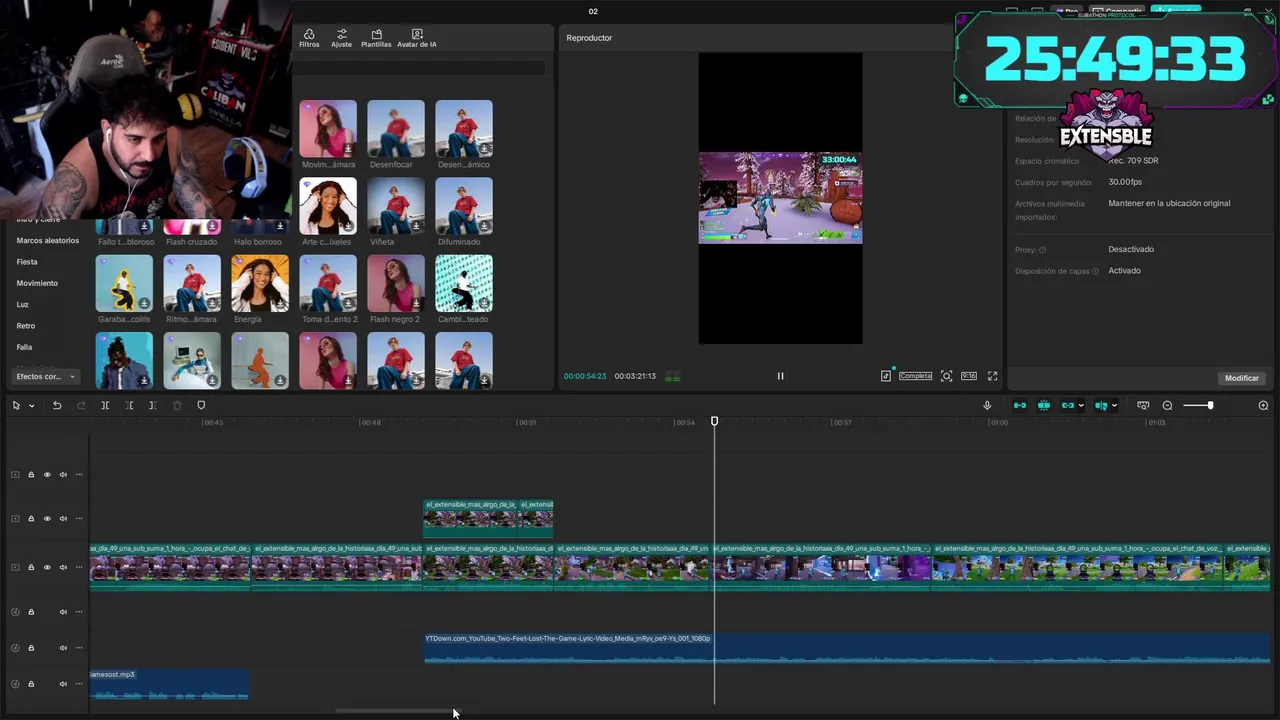Download the Flash negro 2 effect

417,304
